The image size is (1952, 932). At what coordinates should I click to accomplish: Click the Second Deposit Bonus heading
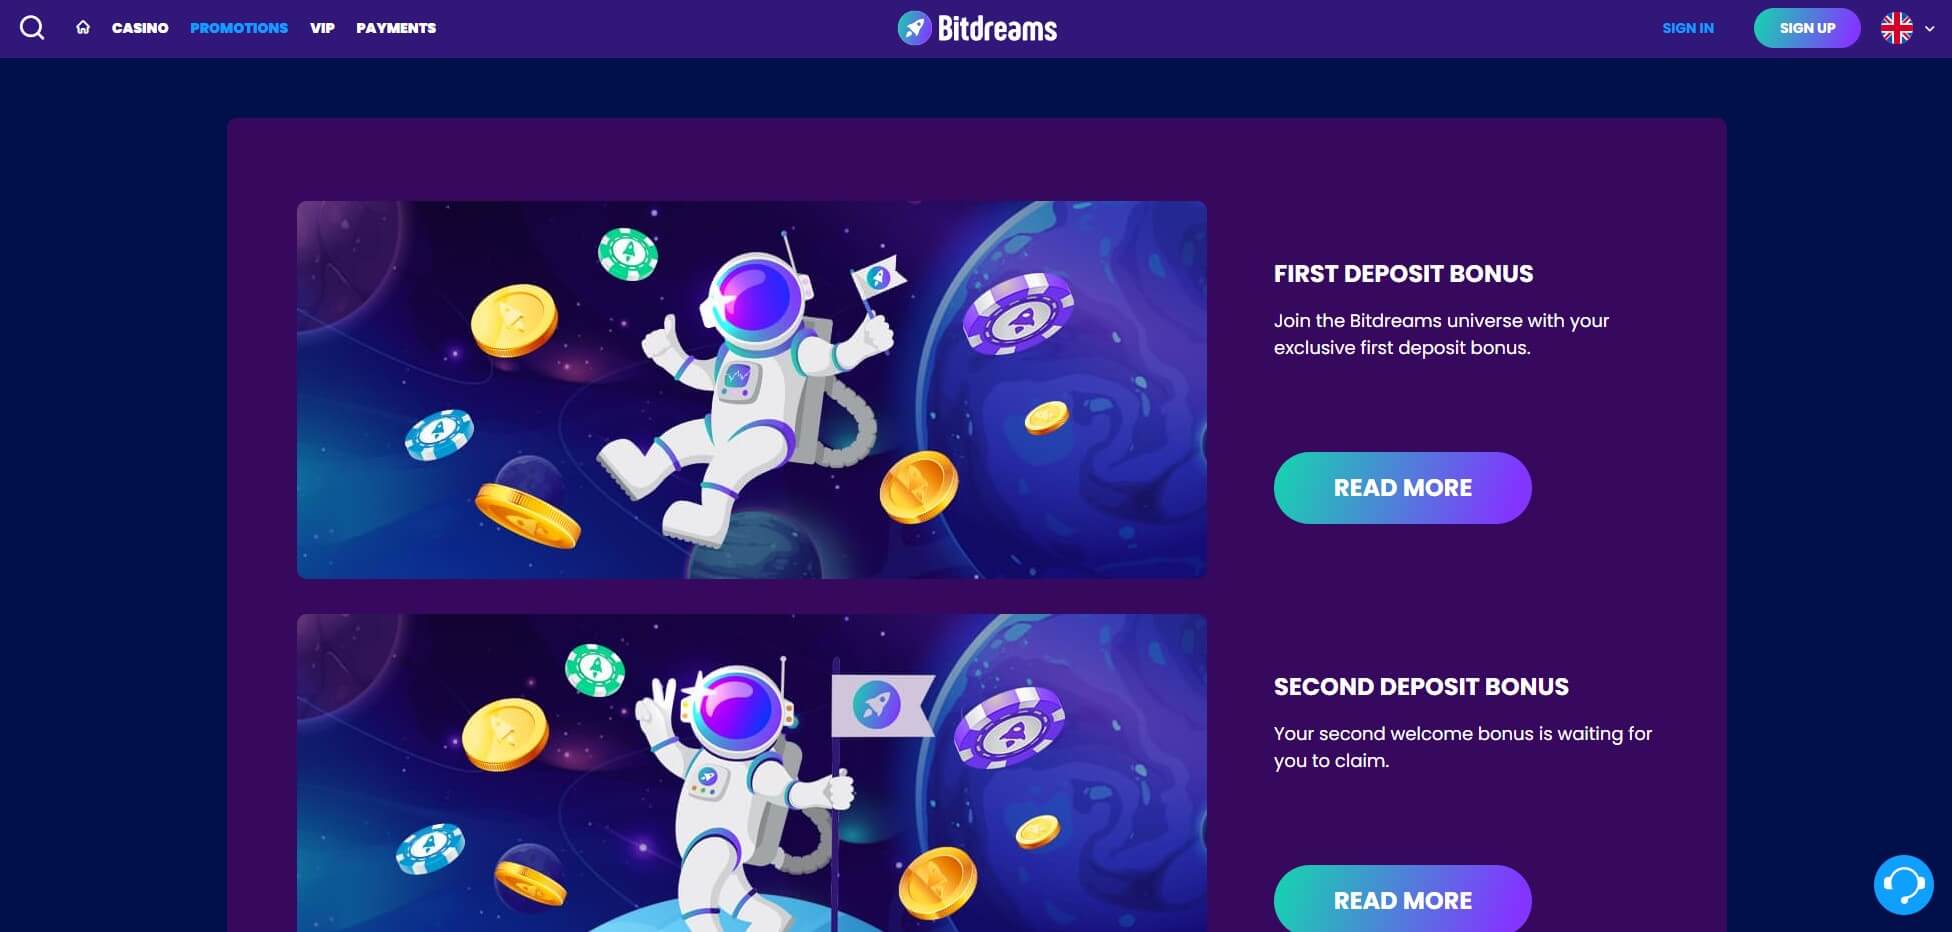(x=1421, y=687)
